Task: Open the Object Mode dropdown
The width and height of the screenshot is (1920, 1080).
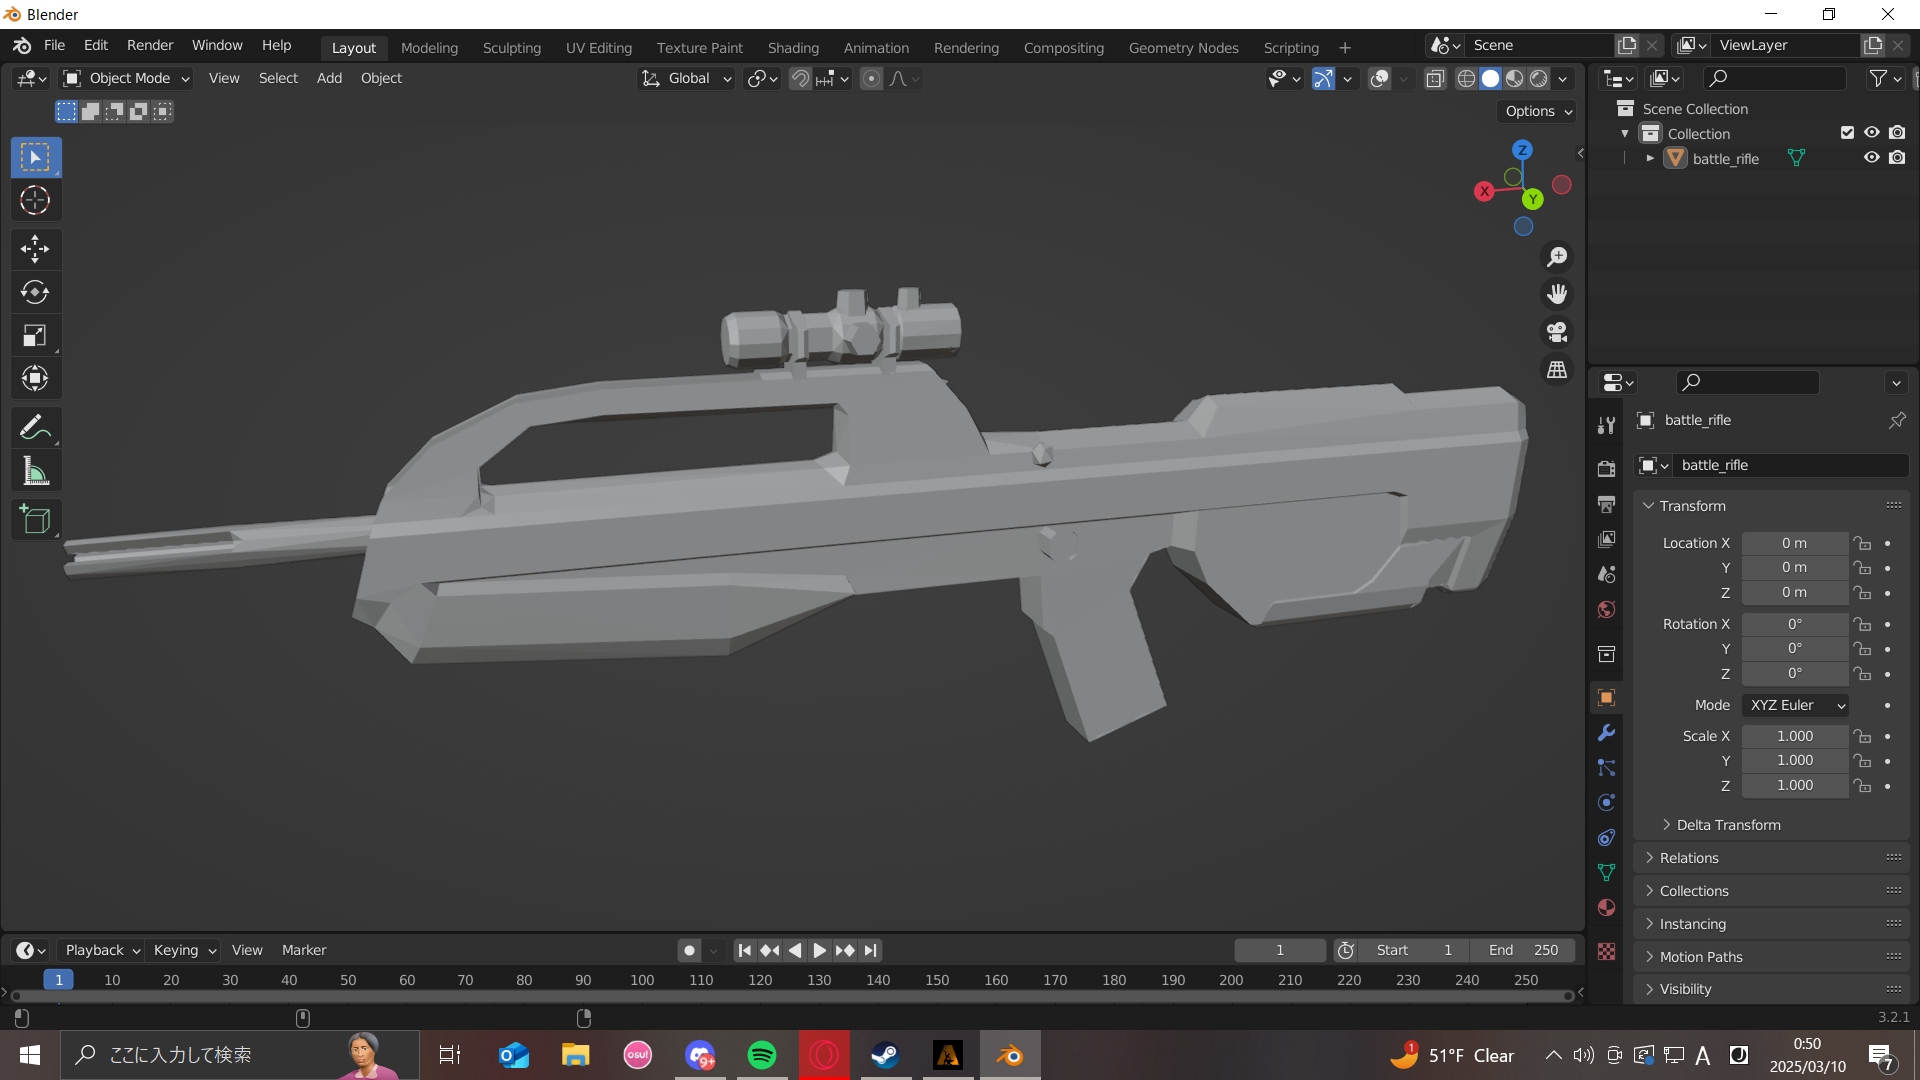Action: 126,78
